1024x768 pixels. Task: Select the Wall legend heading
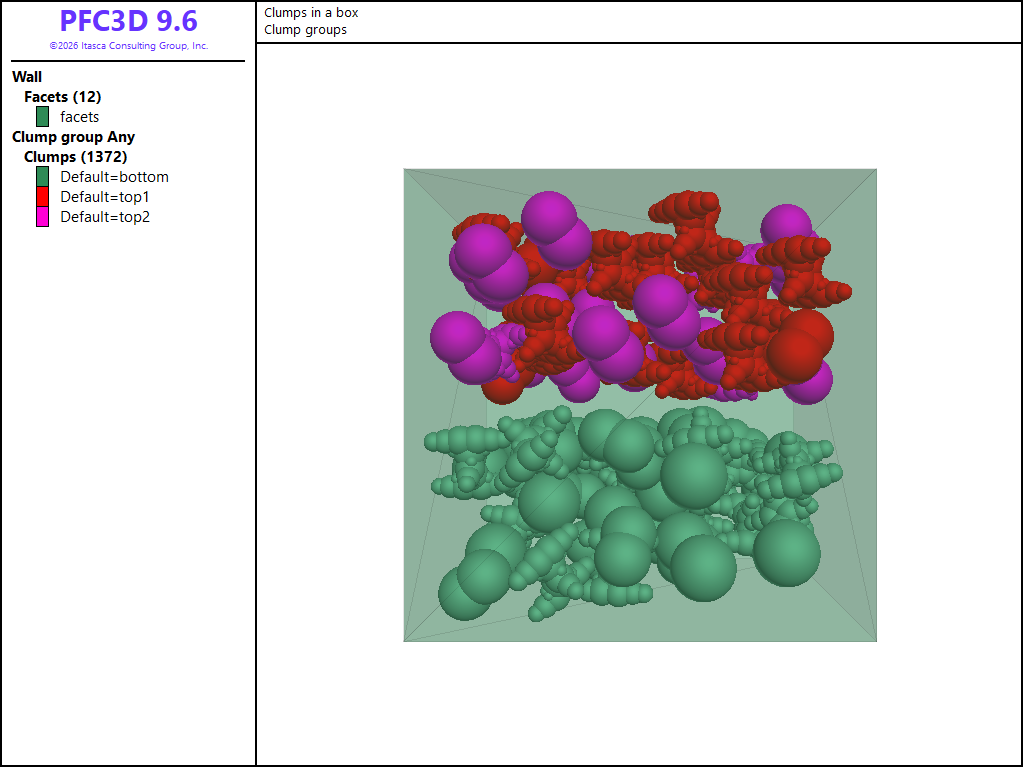27,77
